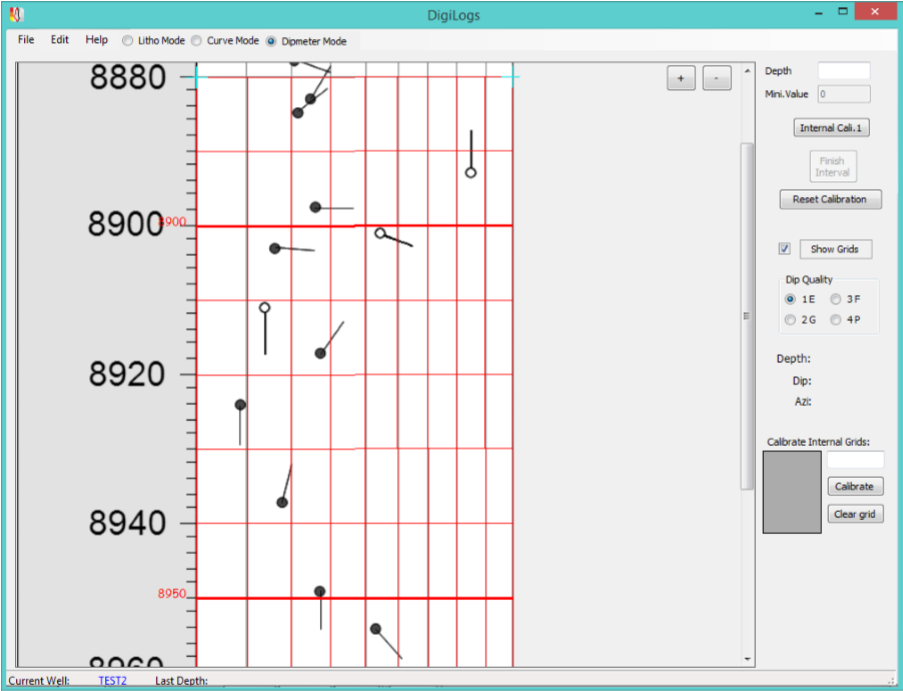Open the File menu
903x691 pixels.
click(26, 40)
